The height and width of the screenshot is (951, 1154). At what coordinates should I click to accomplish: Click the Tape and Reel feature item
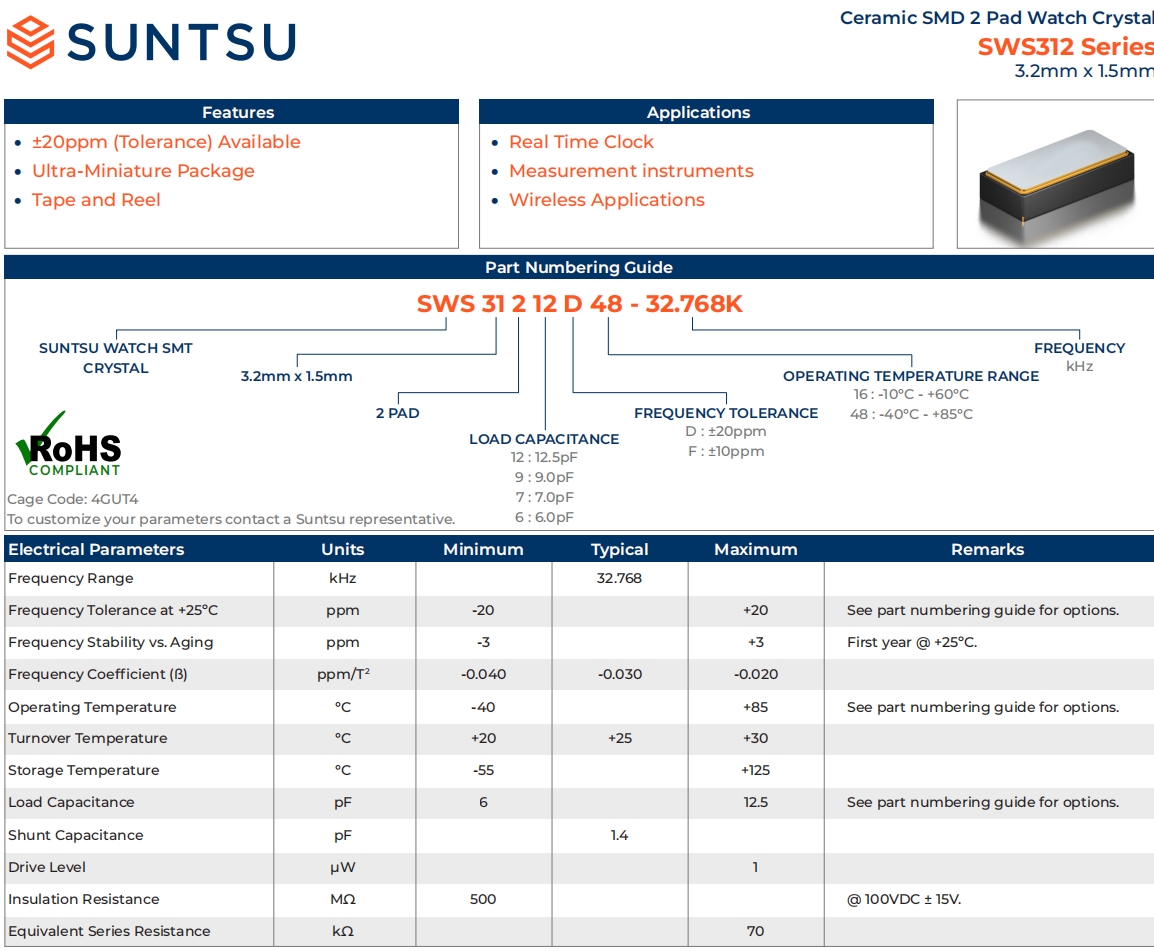(x=96, y=200)
